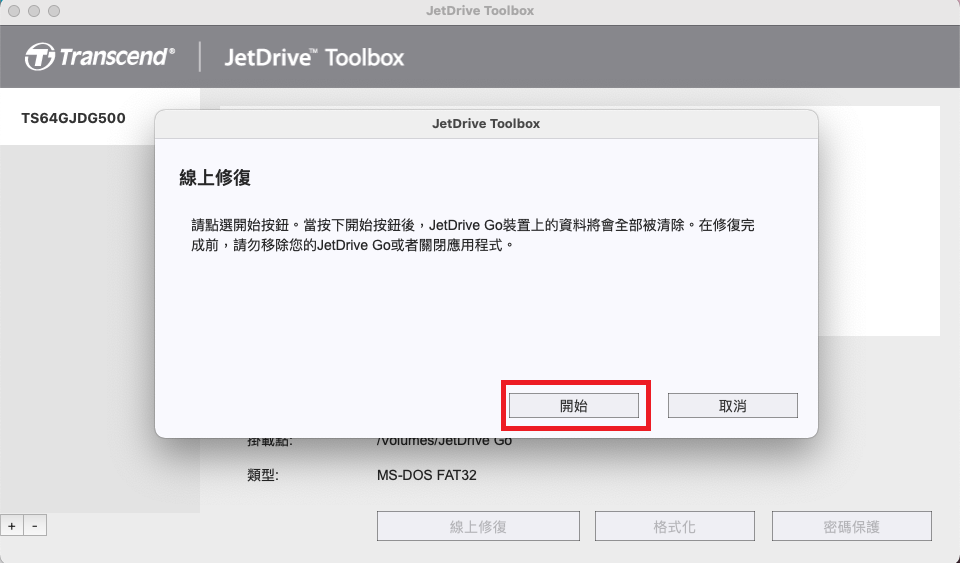Click the plus button below sidebar
Screen dimensions: 960x563
pos(12,526)
